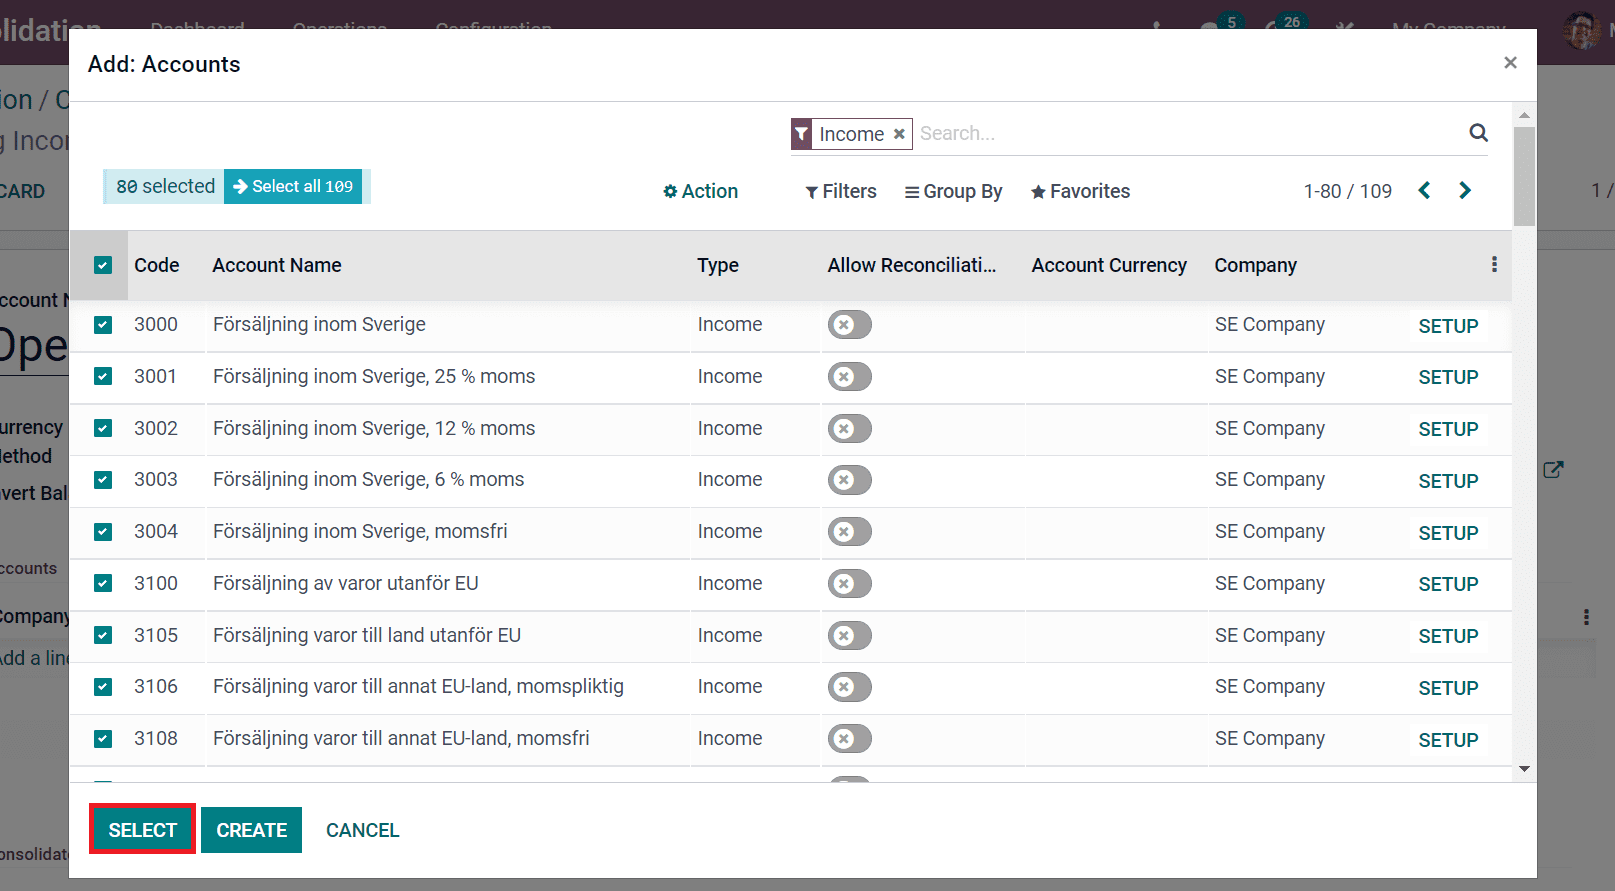Click Select all 109 records
The image size is (1615, 891).
293,186
